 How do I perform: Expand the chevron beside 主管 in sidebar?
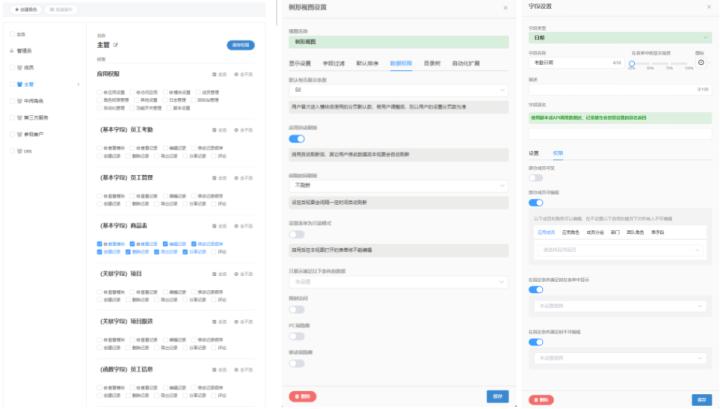point(78,84)
